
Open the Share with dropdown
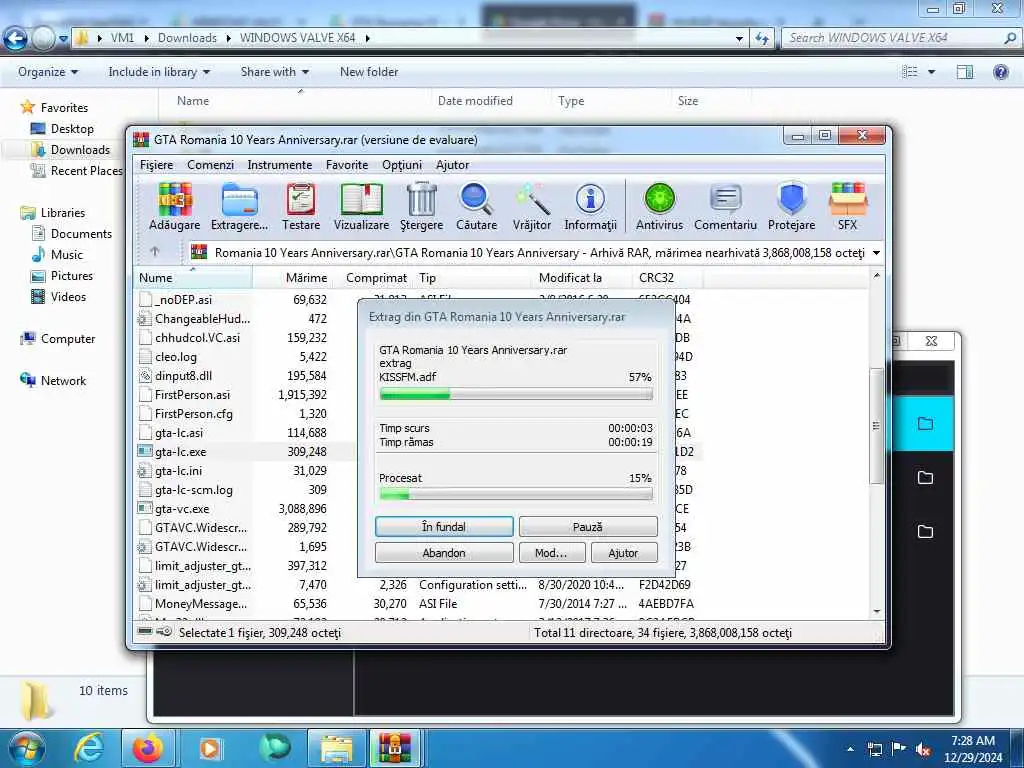(274, 72)
